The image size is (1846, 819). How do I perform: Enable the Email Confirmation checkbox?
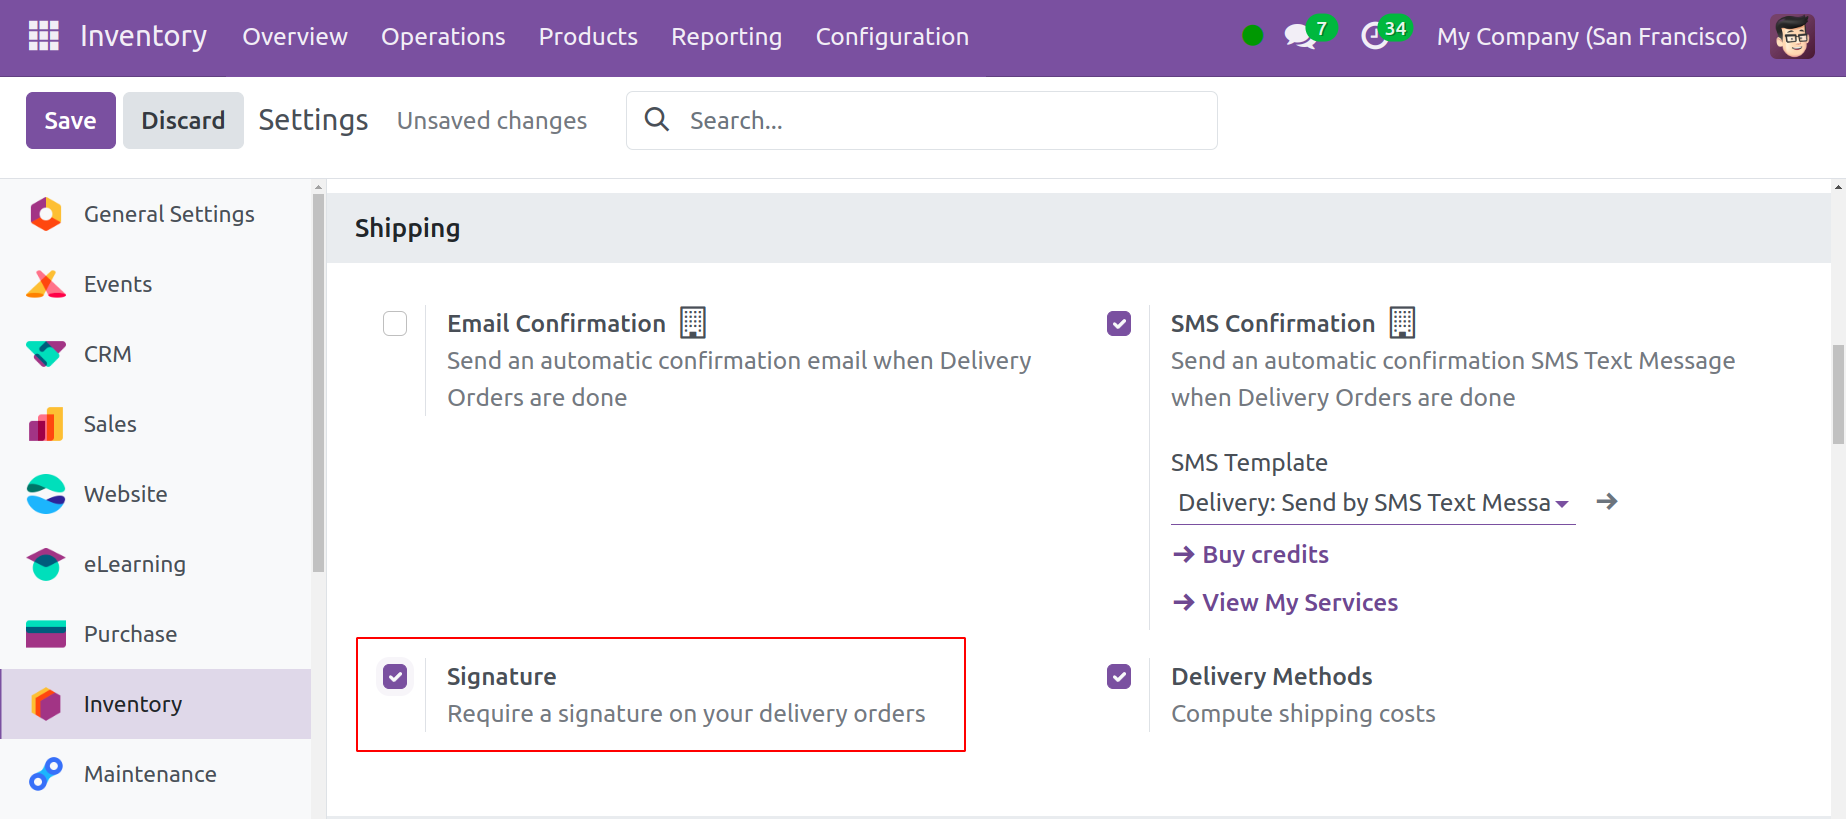pyautogui.click(x=395, y=324)
